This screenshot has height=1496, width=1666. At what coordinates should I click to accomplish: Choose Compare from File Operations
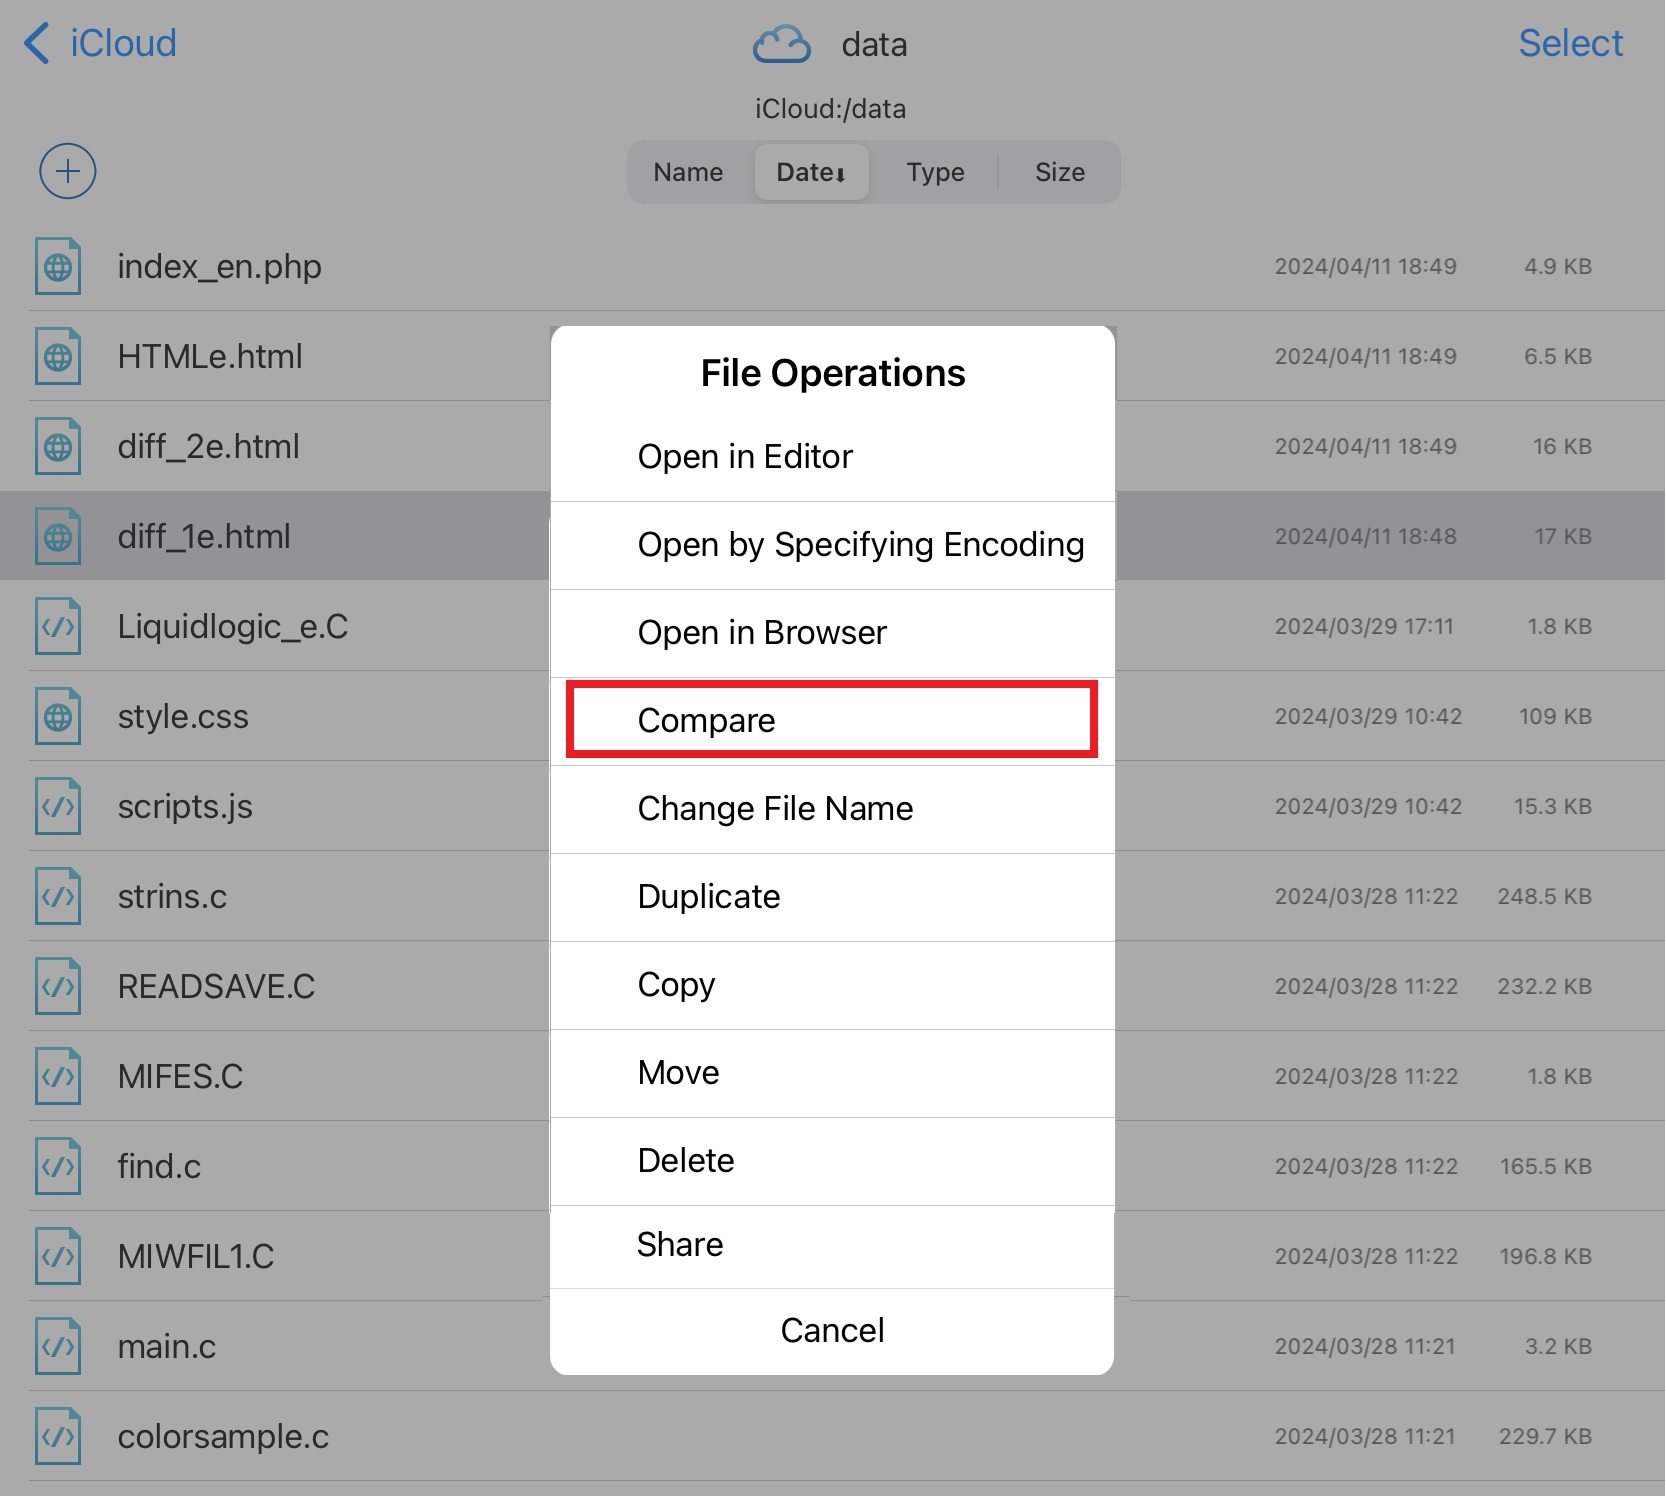pos(831,720)
